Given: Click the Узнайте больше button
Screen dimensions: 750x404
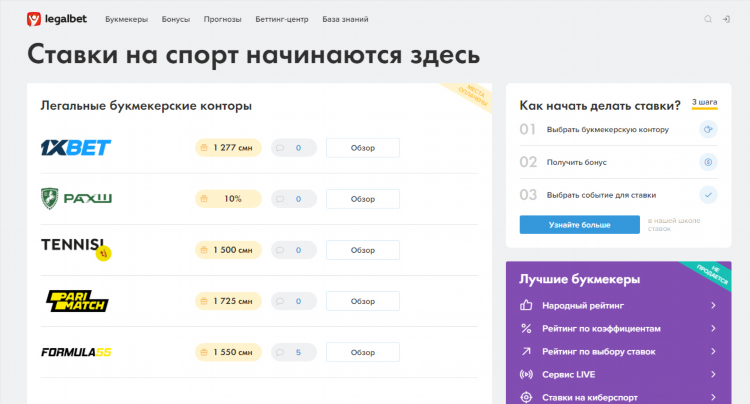Looking at the screenshot, I should (x=580, y=225).
